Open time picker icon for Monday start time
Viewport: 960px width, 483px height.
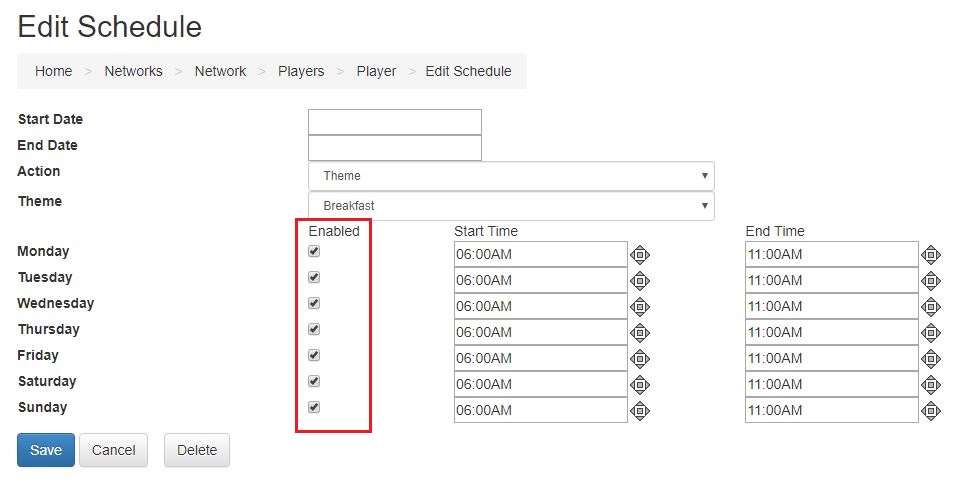639,255
